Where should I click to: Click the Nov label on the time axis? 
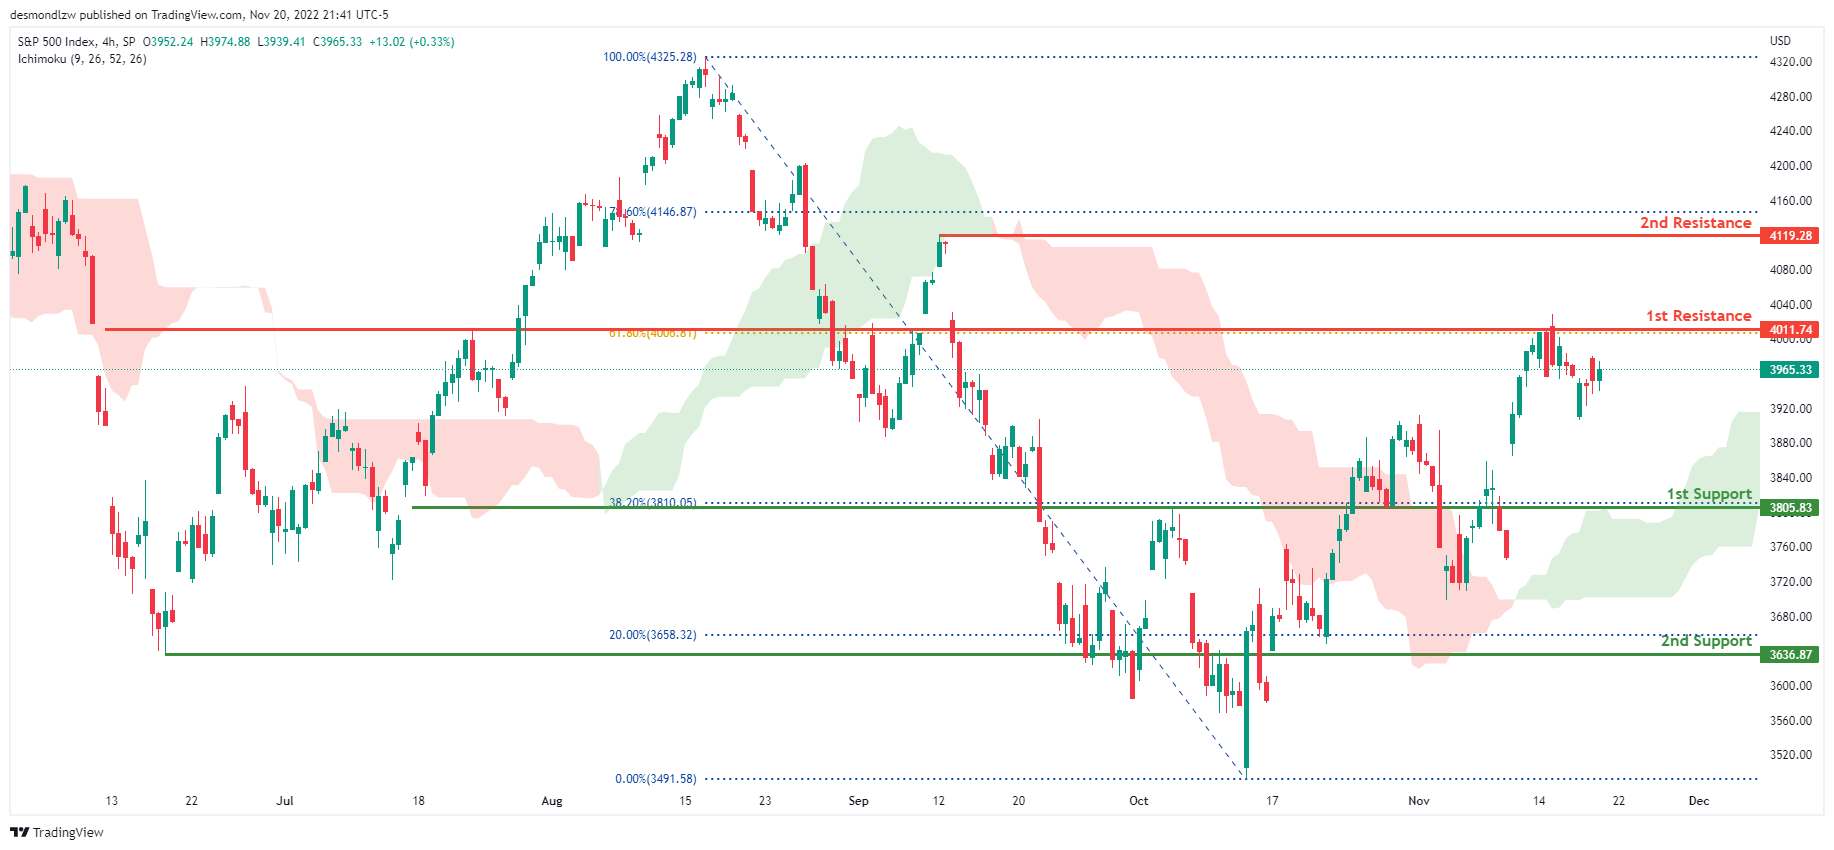point(1419,801)
